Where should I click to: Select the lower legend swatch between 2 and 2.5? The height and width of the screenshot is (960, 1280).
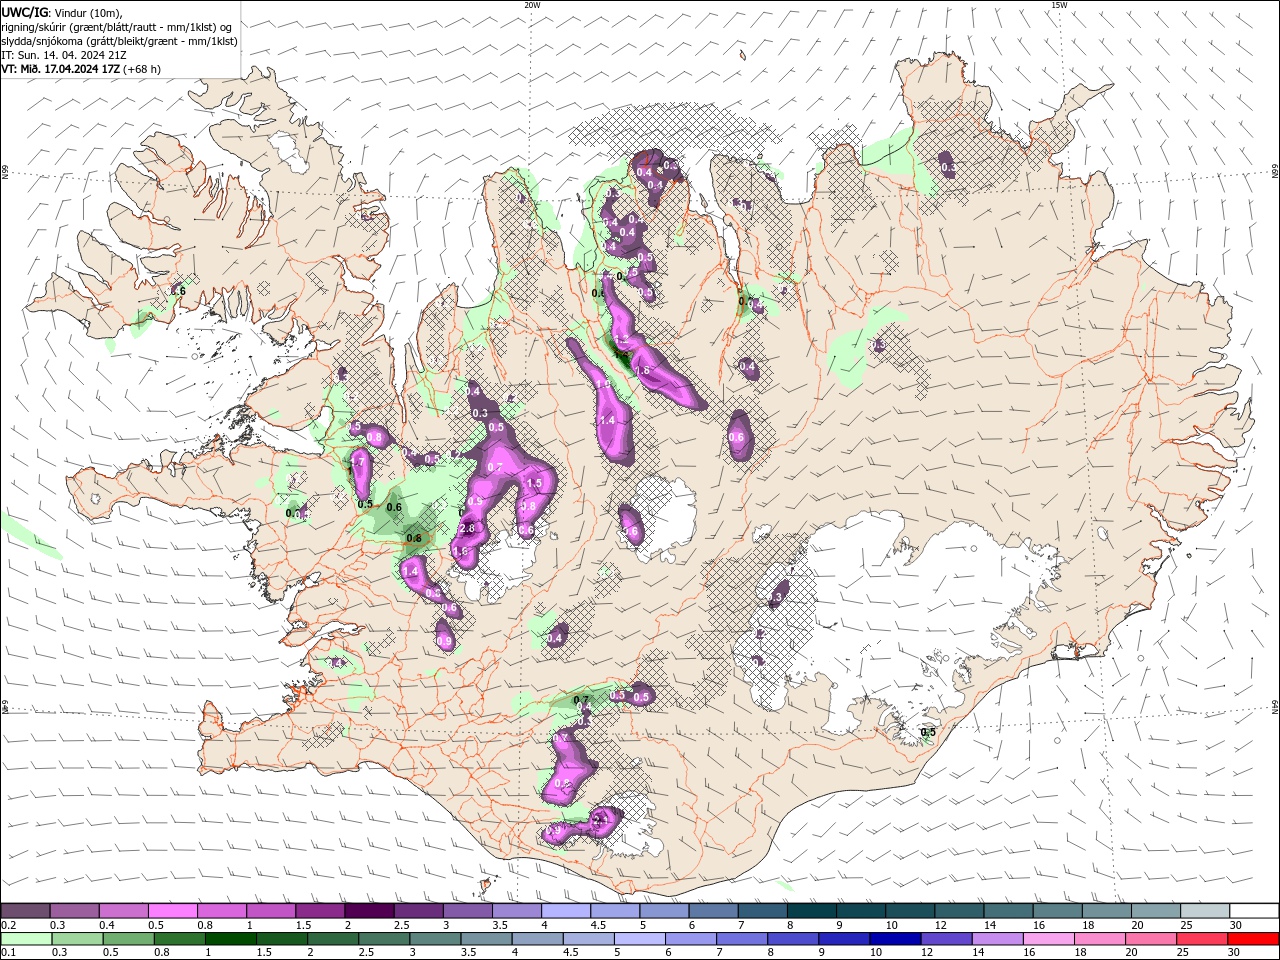[333, 939]
